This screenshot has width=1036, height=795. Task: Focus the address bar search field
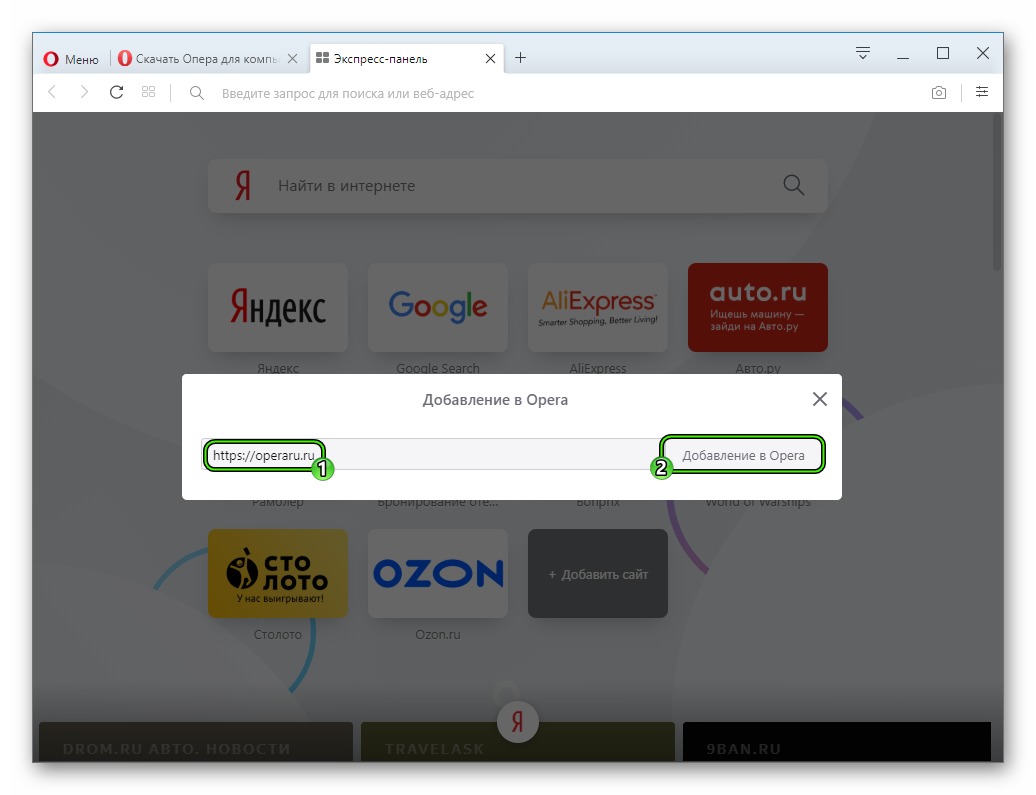[x=555, y=93]
